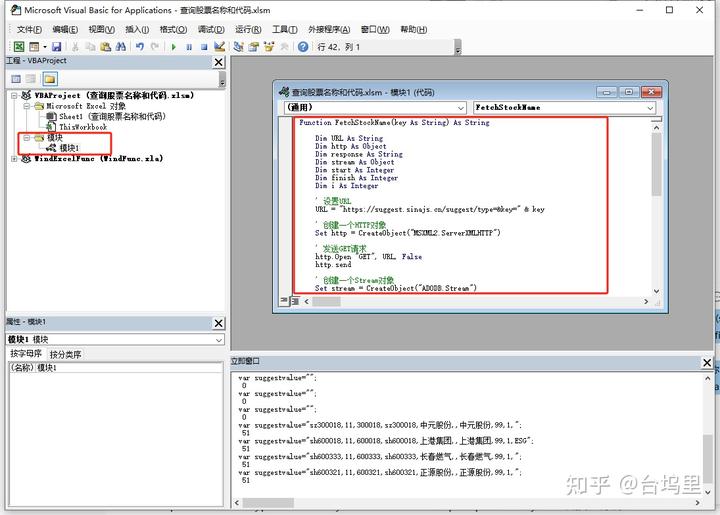Screen dimensions: 720x515
Task: Close the 属性 - 模块1 properties panel
Action: pyautogui.click(x=219, y=323)
